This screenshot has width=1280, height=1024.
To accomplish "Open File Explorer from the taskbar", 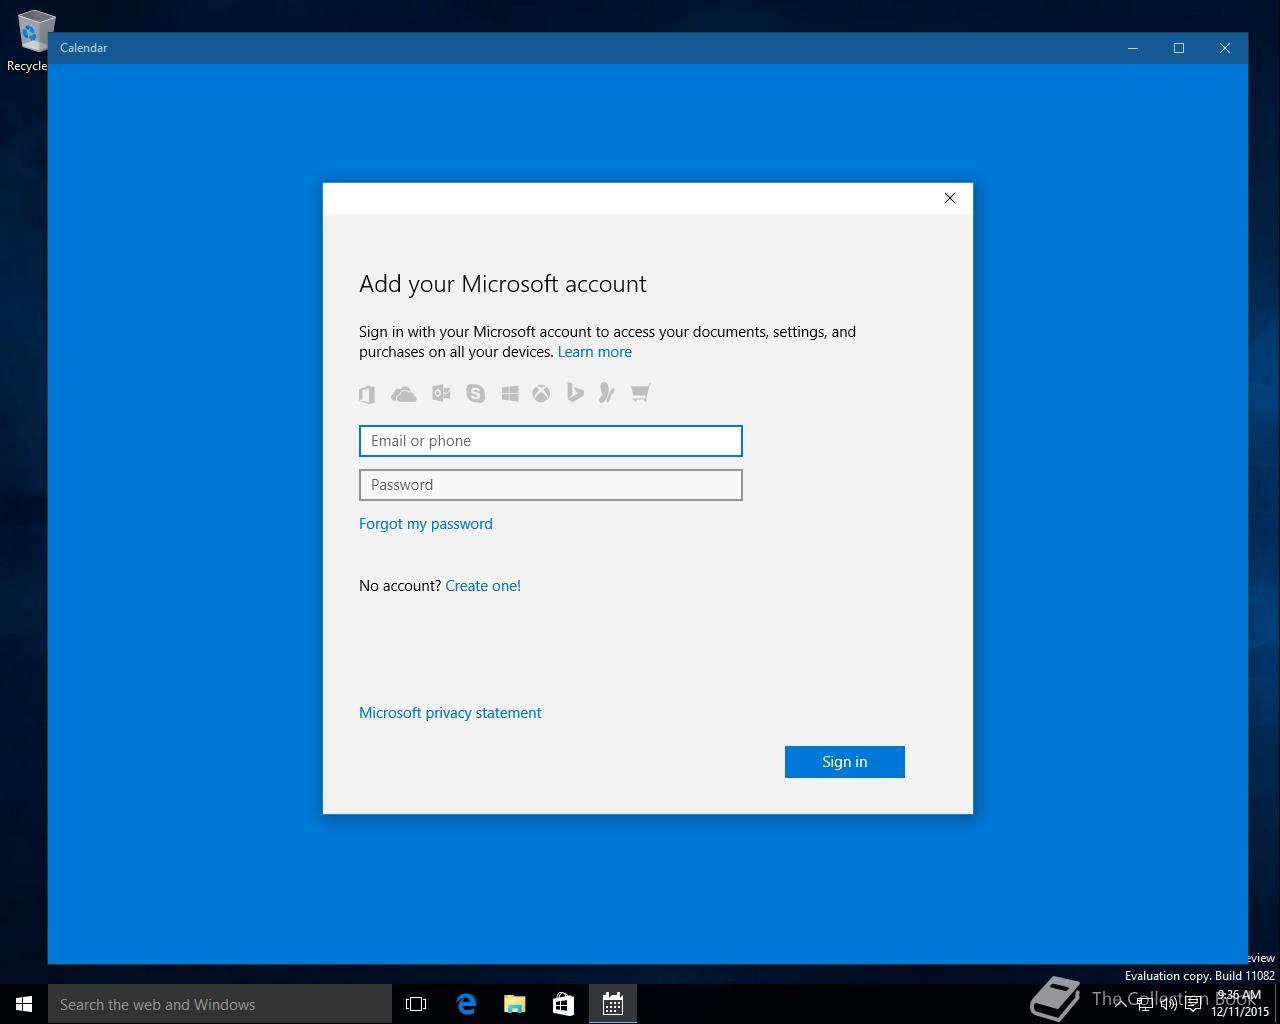I will [515, 1004].
